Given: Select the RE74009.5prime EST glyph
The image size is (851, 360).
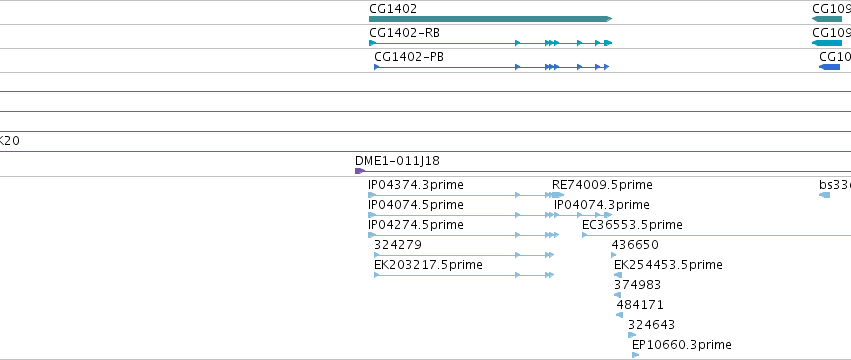Looking at the screenshot, I should pyautogui.click(x=558, y=195).
